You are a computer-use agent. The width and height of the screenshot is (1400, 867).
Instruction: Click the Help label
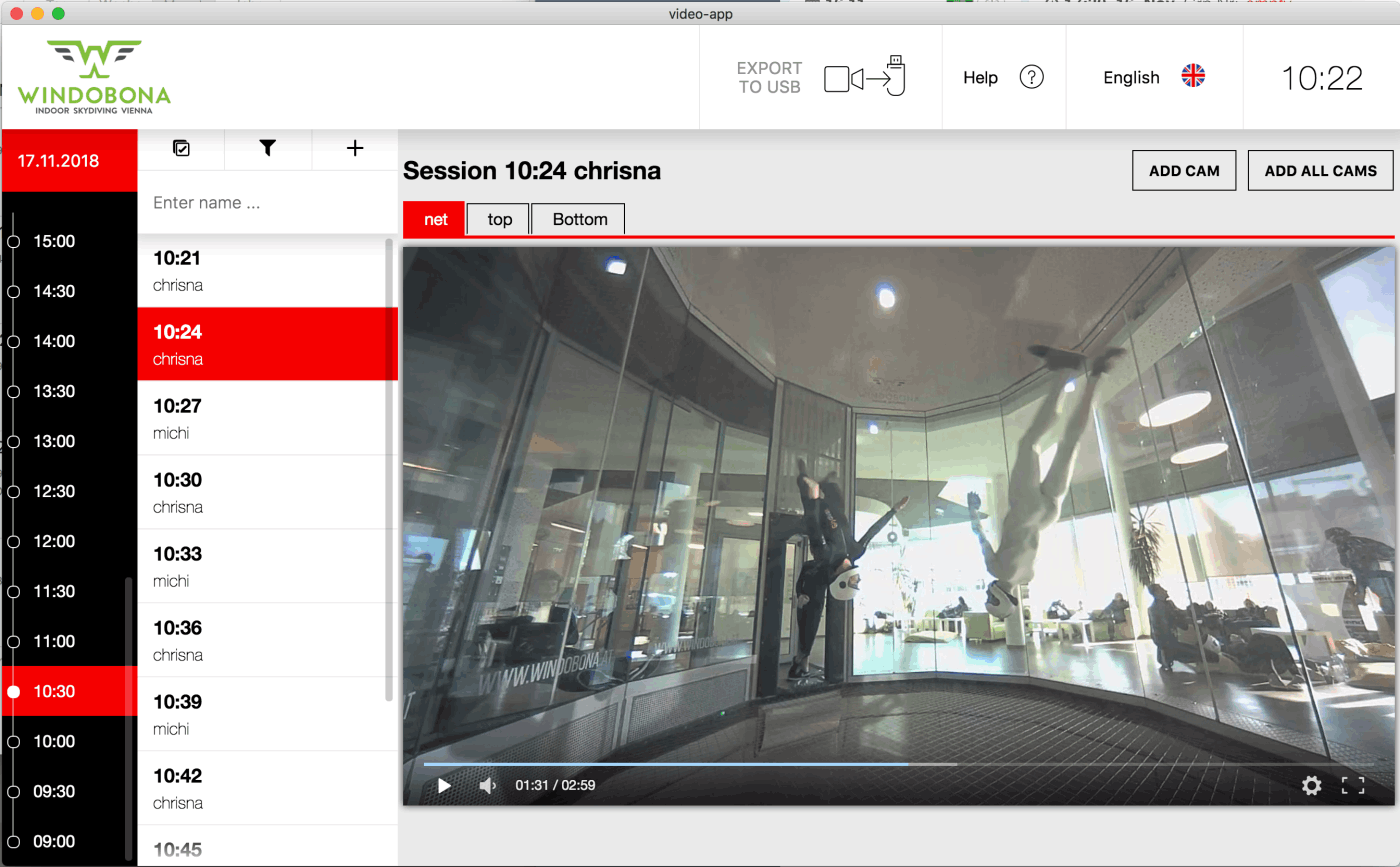click(x=981, y=77)
